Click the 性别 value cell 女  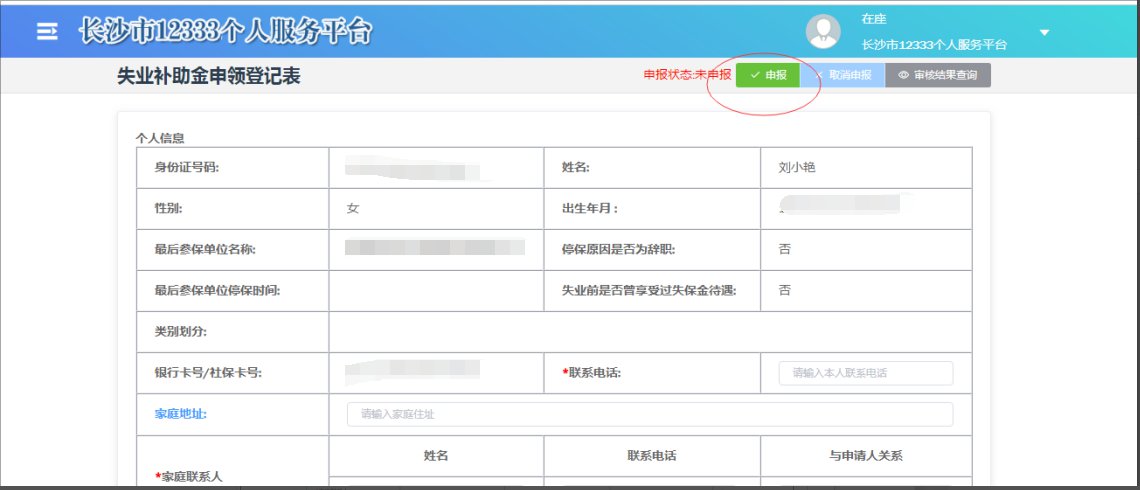[x=353, y=209]
